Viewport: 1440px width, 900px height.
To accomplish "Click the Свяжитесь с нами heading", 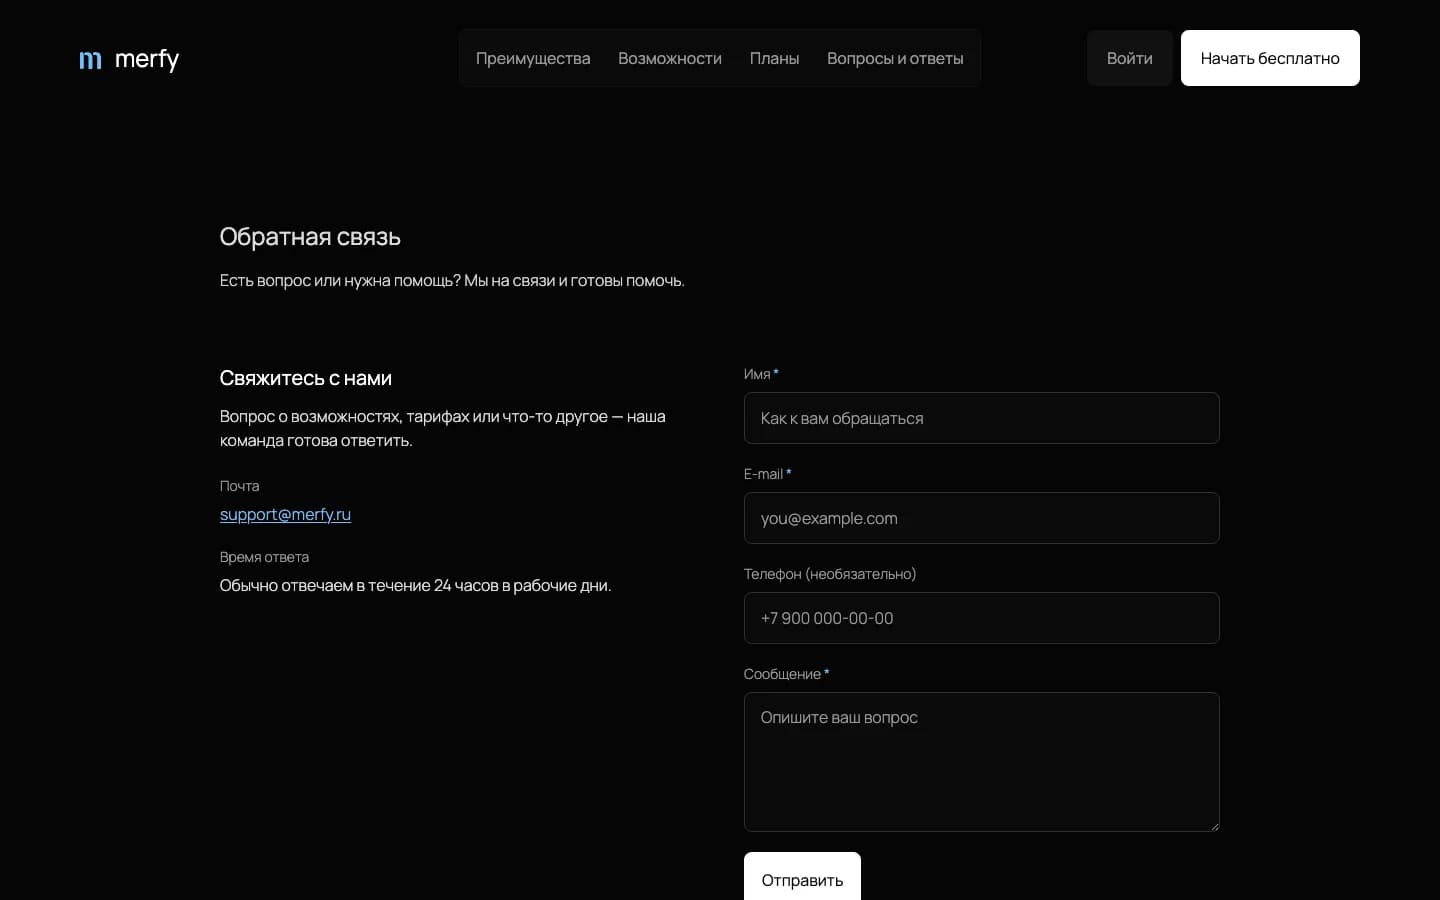I will coord(306,378).
